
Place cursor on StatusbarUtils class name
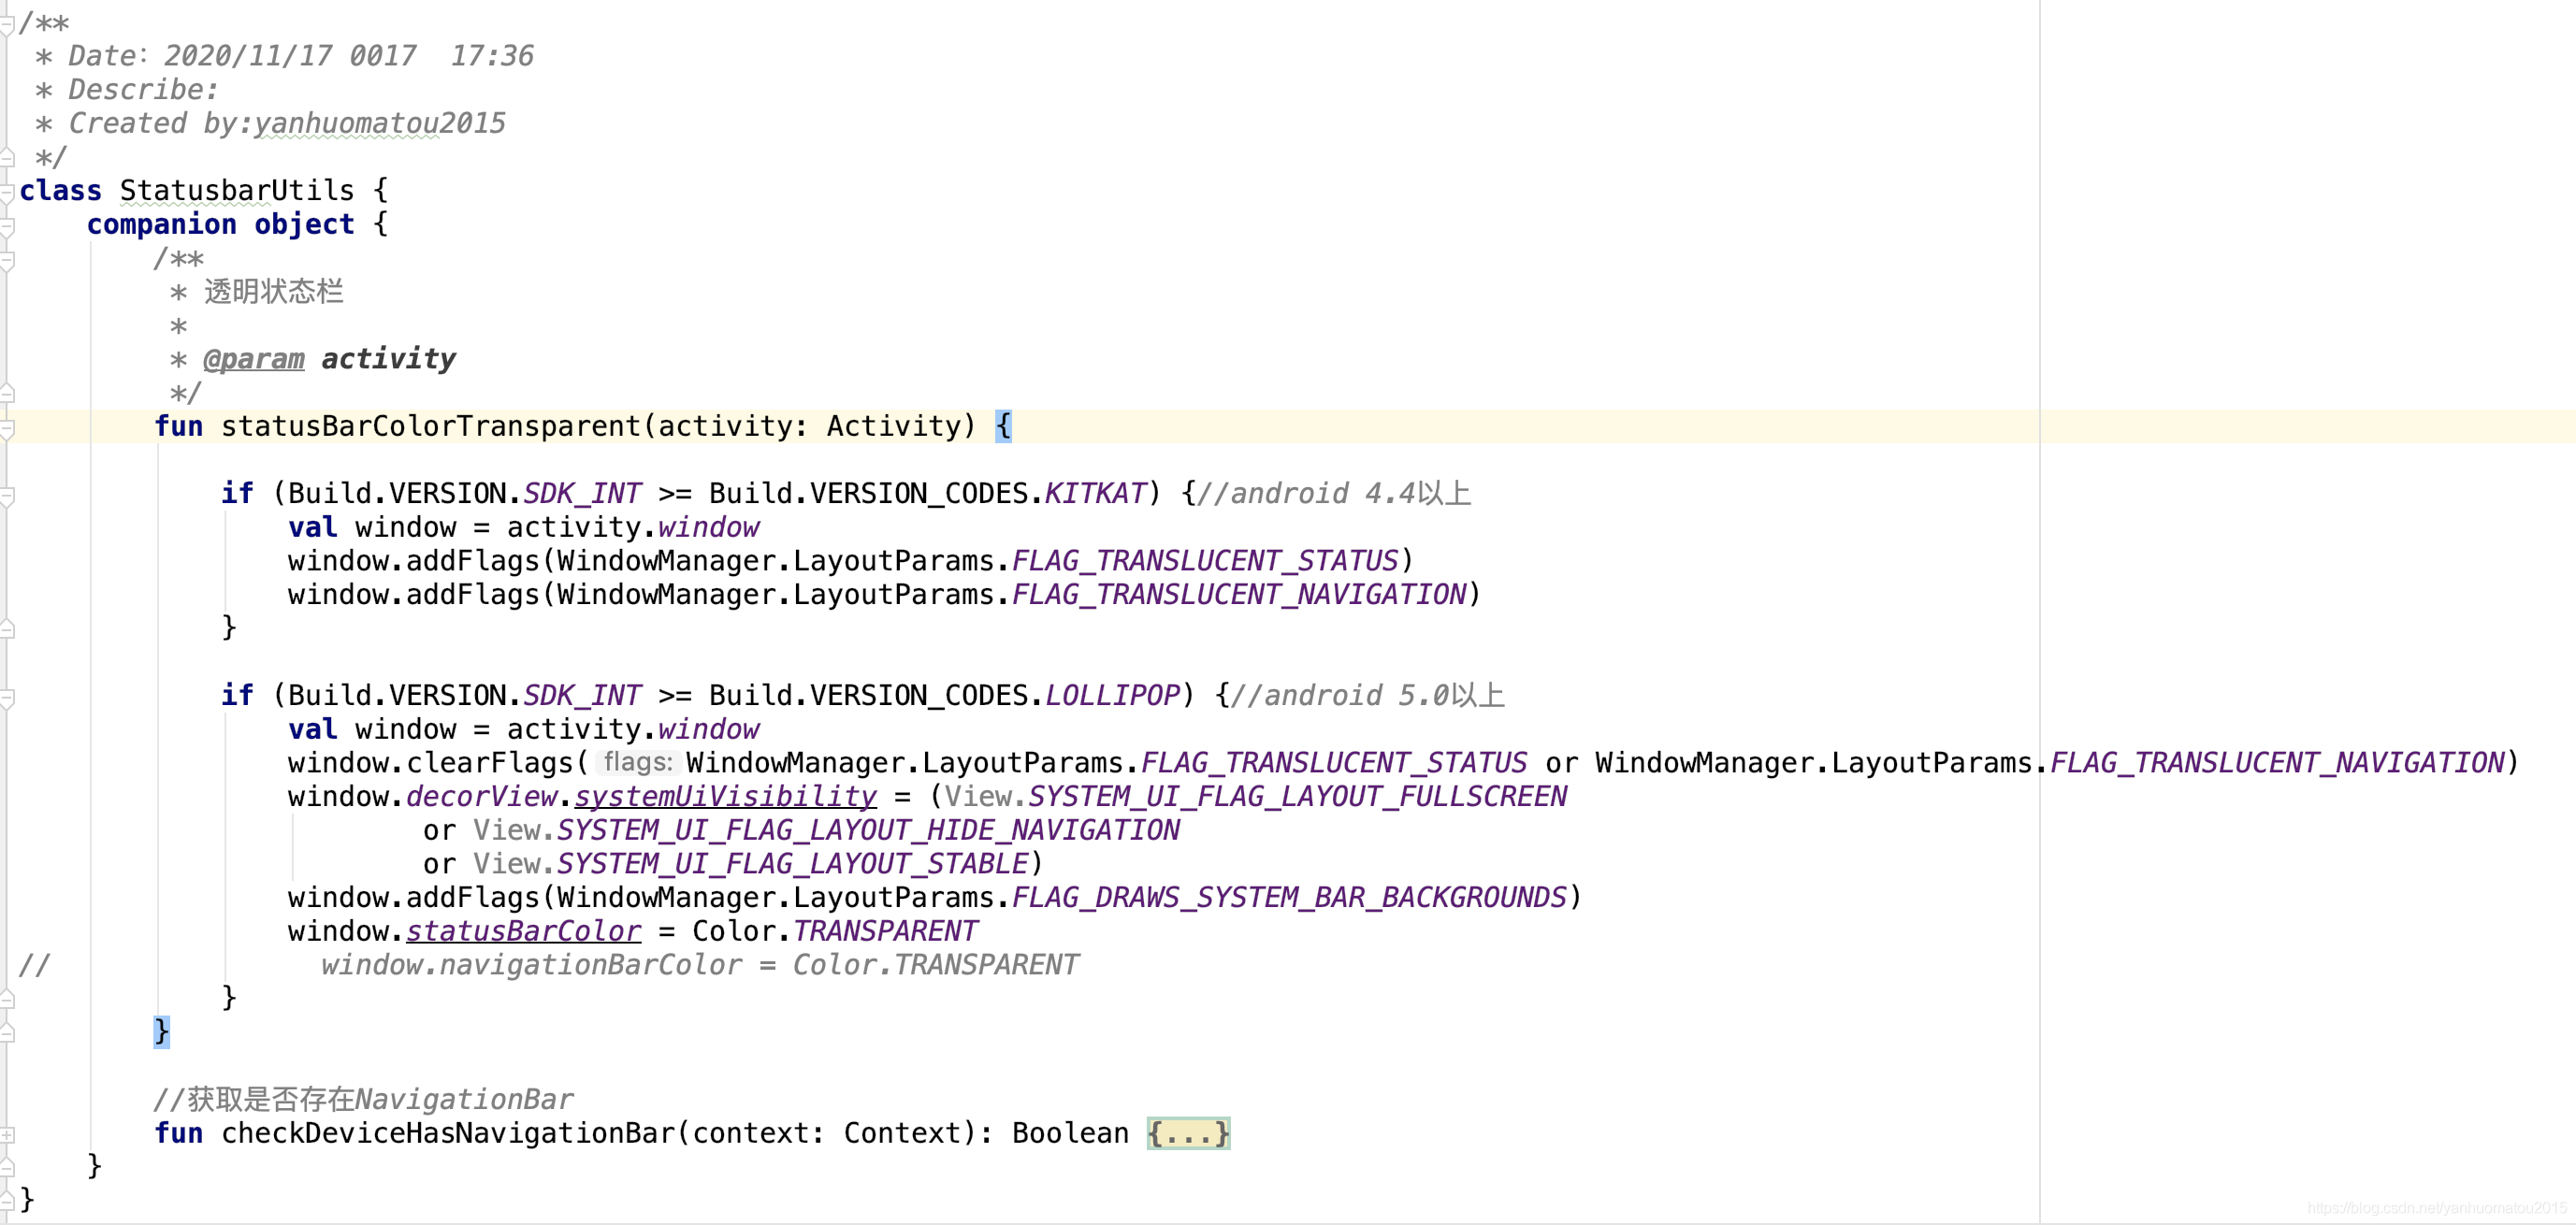[x=236, y=191]
